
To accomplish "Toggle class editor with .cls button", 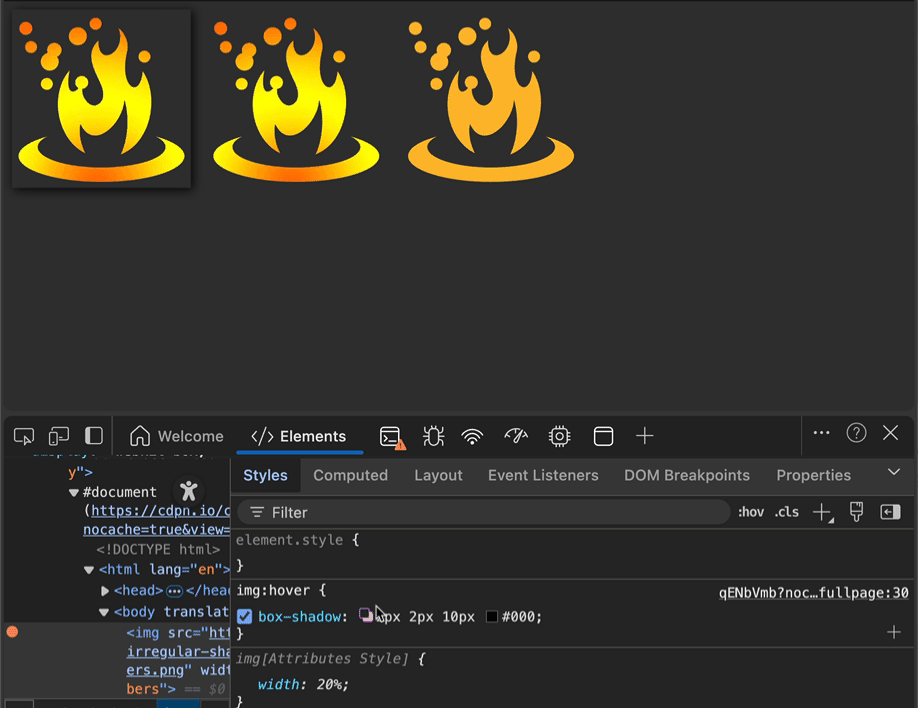I will click(x=786, y=511).
